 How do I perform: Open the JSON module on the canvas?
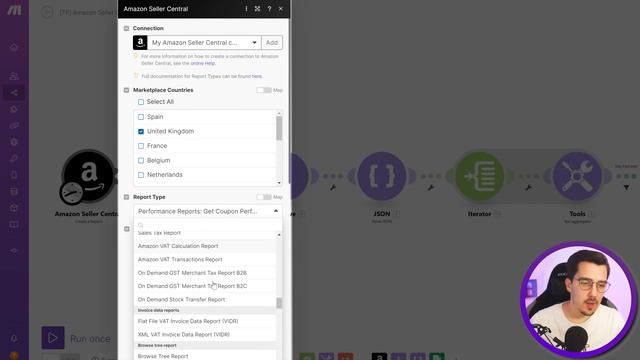pyautogui.click(x=382, y=176)
